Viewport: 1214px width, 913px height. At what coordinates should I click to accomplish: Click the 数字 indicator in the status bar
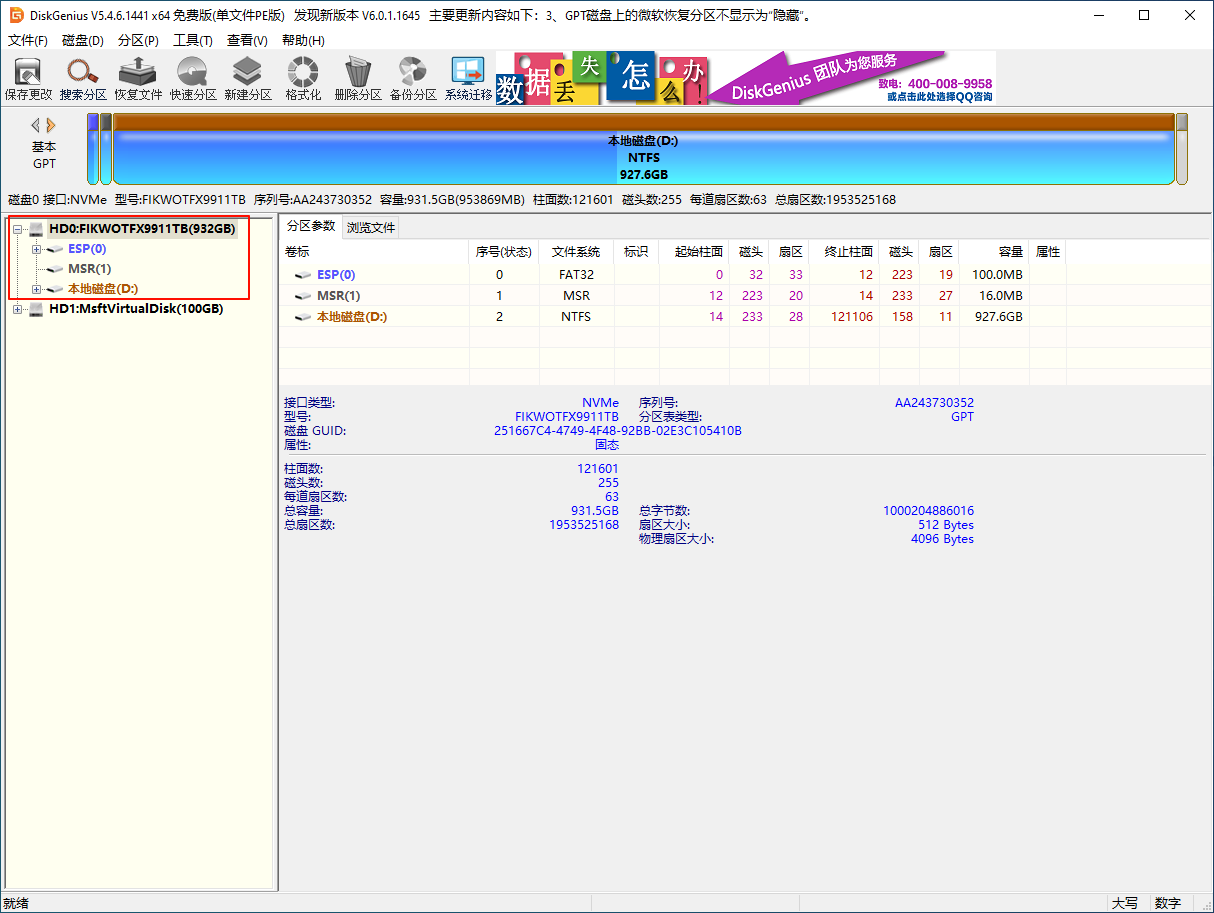1168,903
